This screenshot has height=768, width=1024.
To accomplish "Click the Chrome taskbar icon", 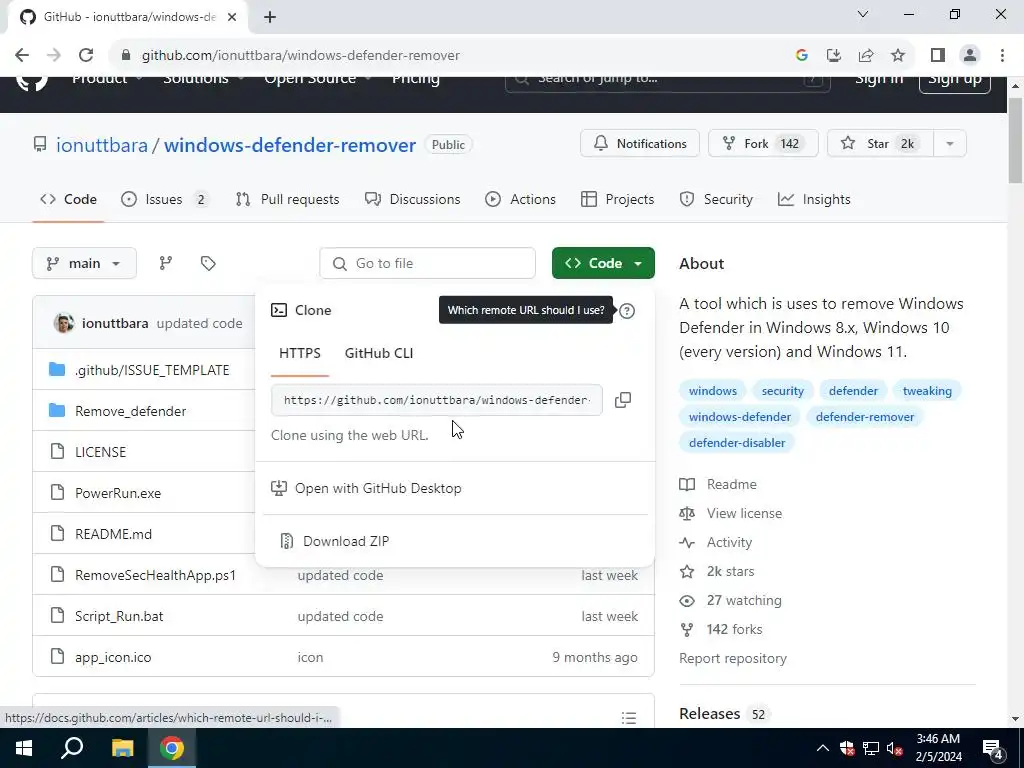I will (172, 748).
